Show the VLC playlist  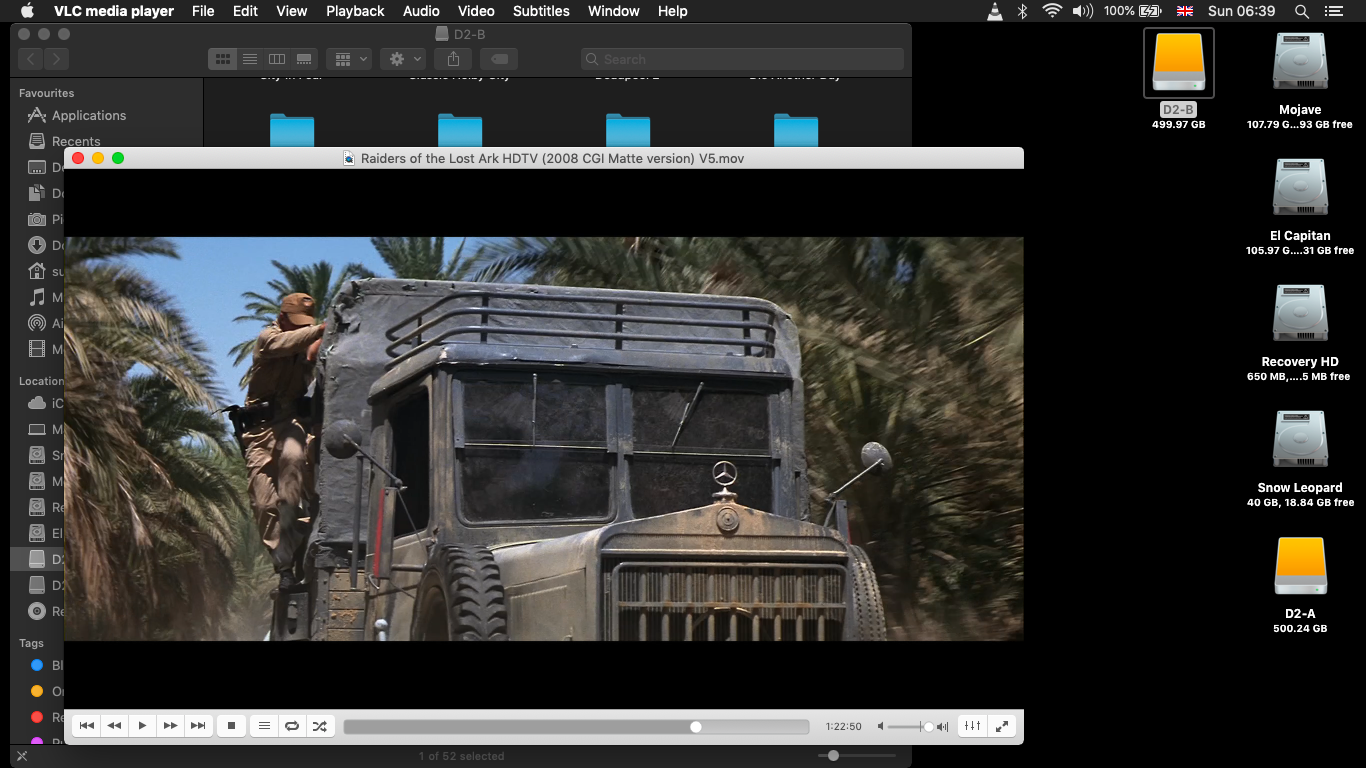[x=264, y=726]
